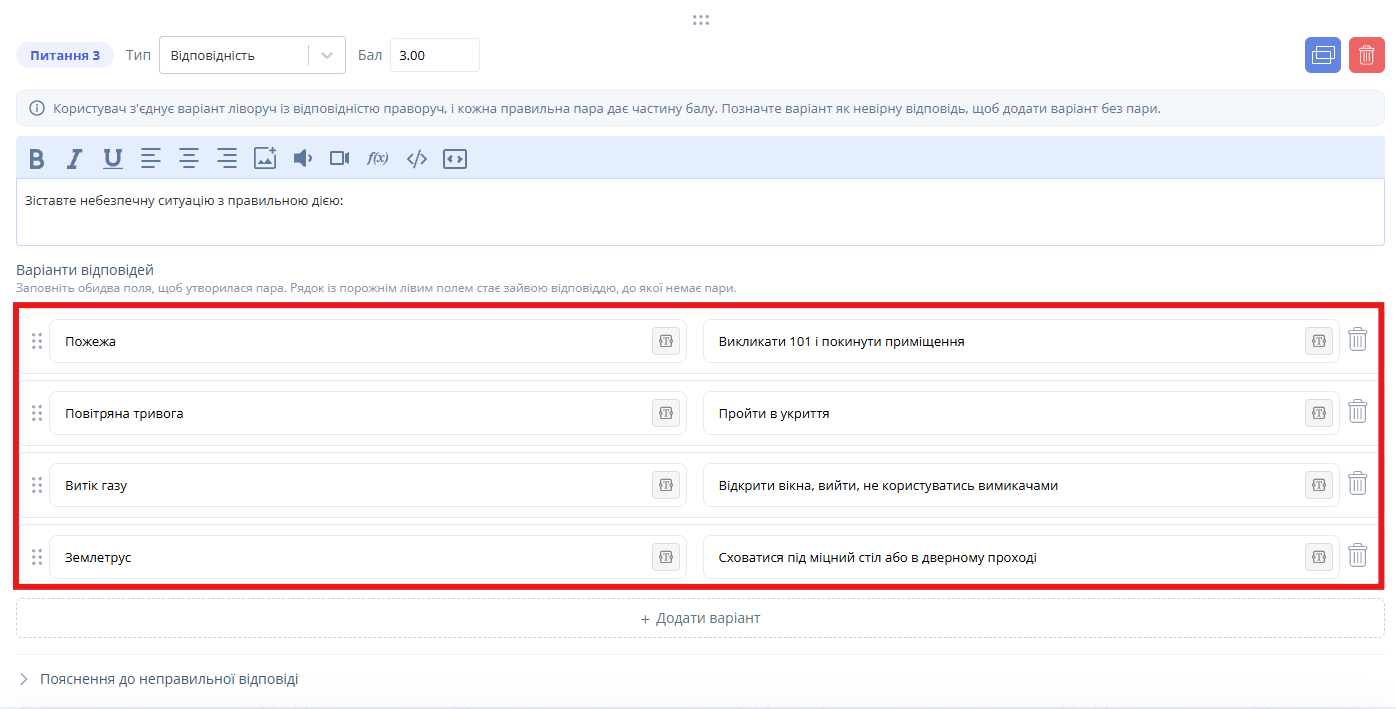Insert a video into the question

(x=340, y=158)
